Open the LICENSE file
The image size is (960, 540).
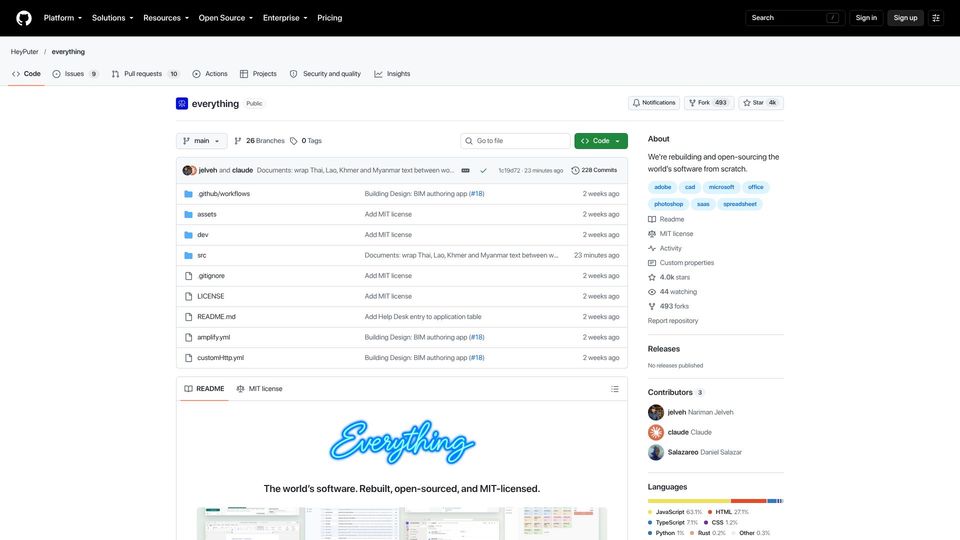(x=211, y=296)
